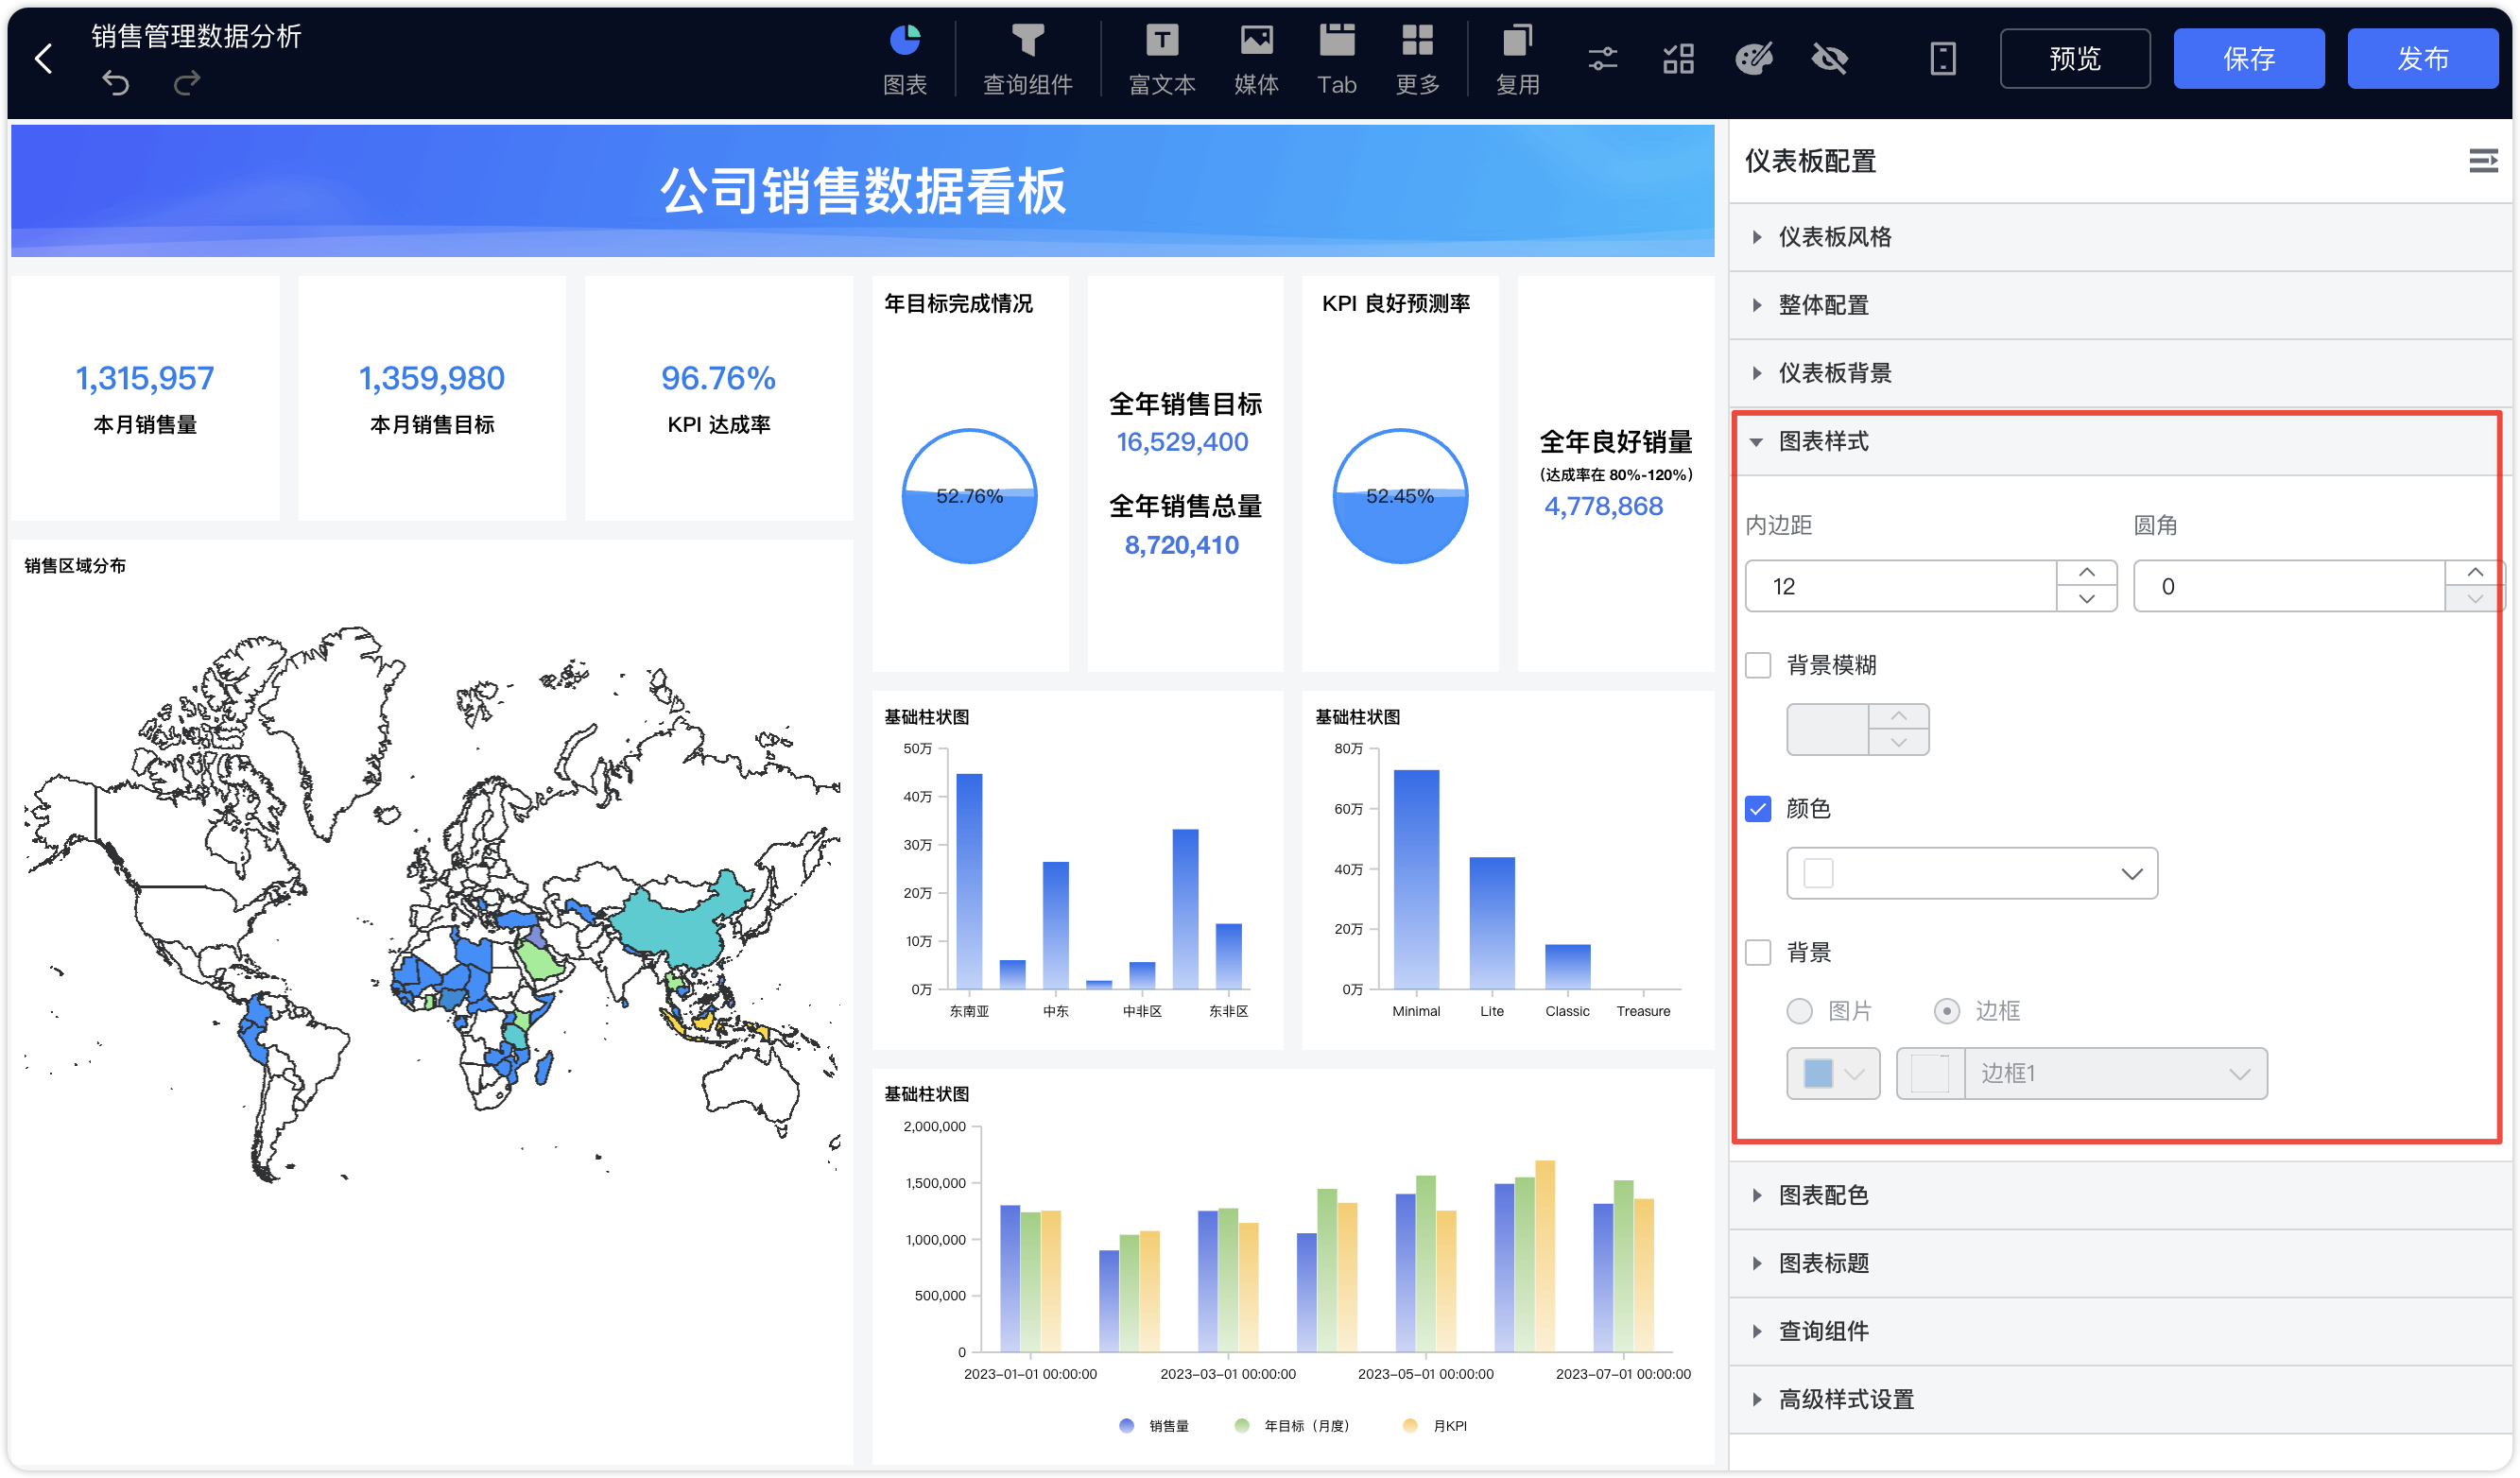The image size is (2520, 1478).
Task: Select the 图片 radio option
Action: [1800, 1012]
